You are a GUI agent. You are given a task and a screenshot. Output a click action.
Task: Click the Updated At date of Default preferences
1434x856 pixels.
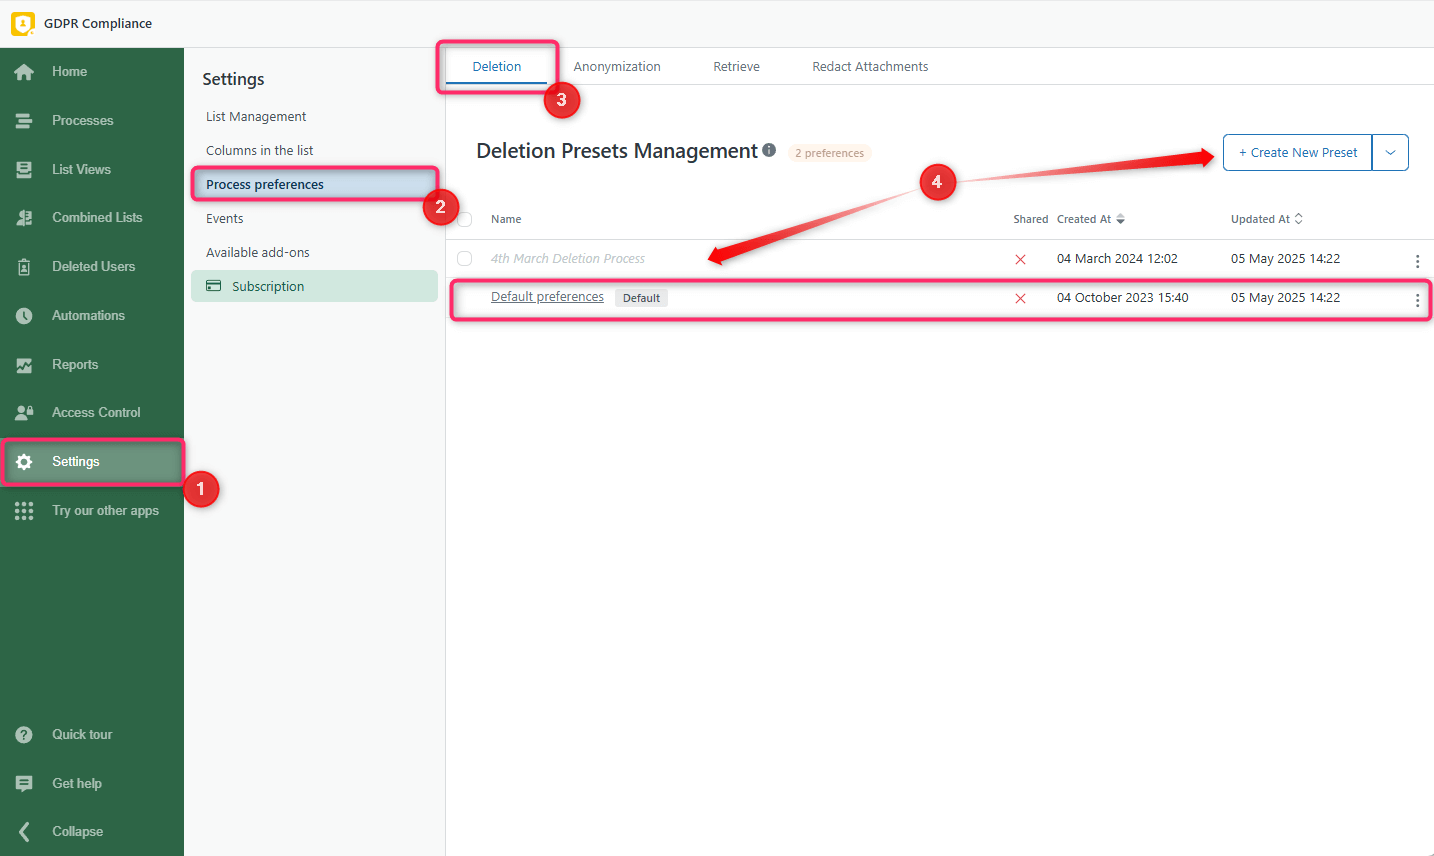click(x=1285, y=298)
